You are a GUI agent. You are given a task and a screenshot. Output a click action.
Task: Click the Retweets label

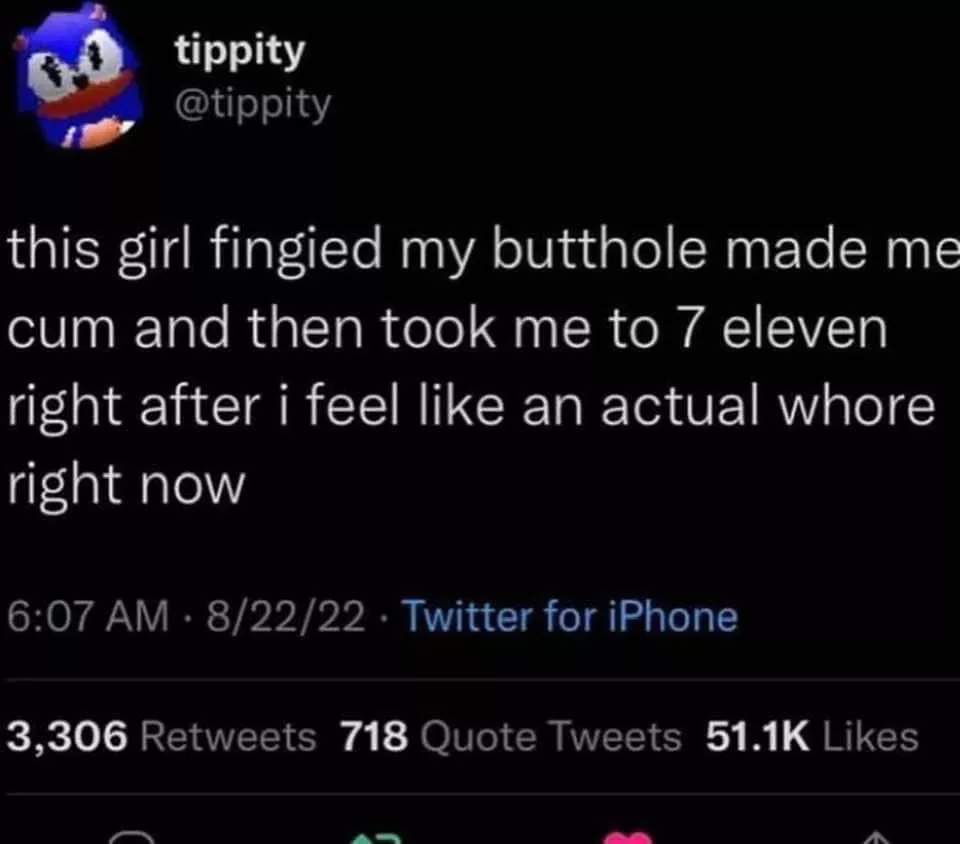(229, 738)
